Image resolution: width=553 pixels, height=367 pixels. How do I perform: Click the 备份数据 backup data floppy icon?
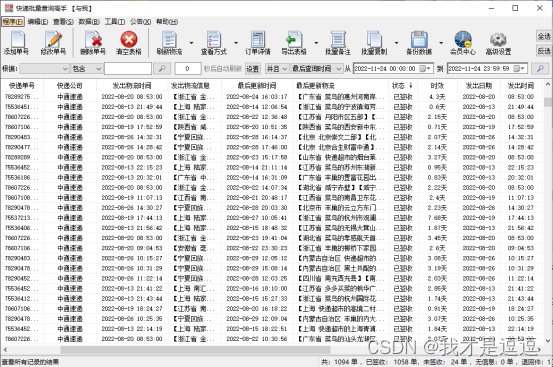(x=419, y=43)
